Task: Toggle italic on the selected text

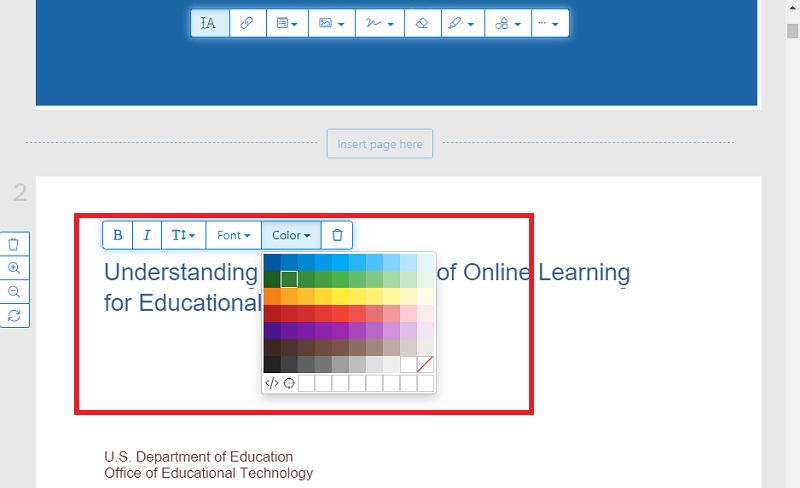Action: (x=147, y=235)
